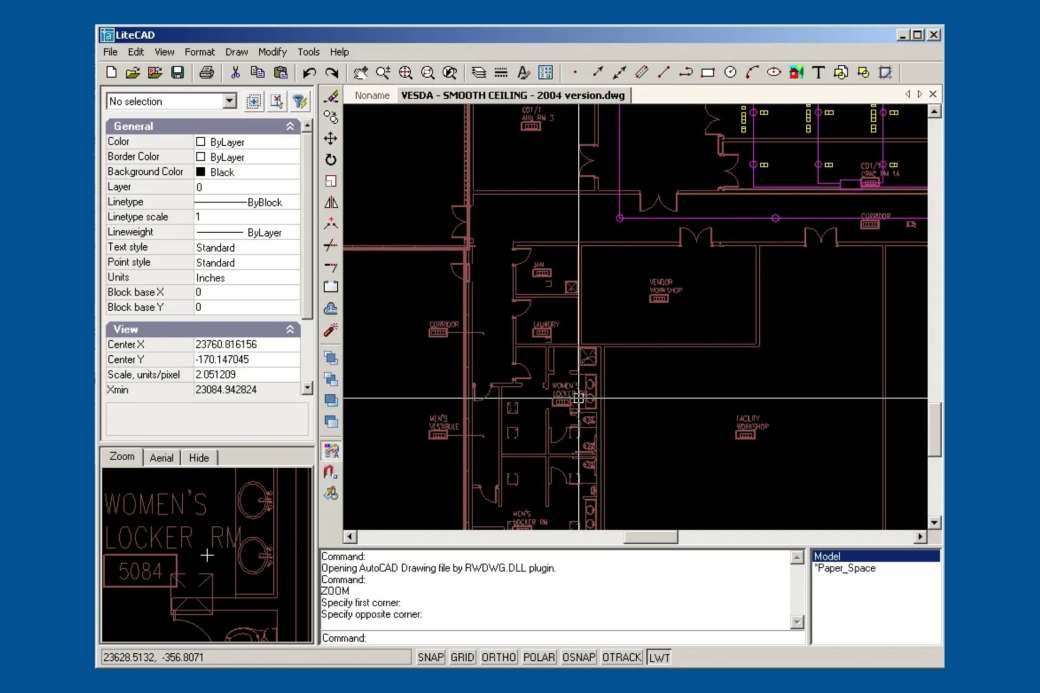
Task: Collapse the View properties section
Action: pyautogui.click(x=291, y=329)
